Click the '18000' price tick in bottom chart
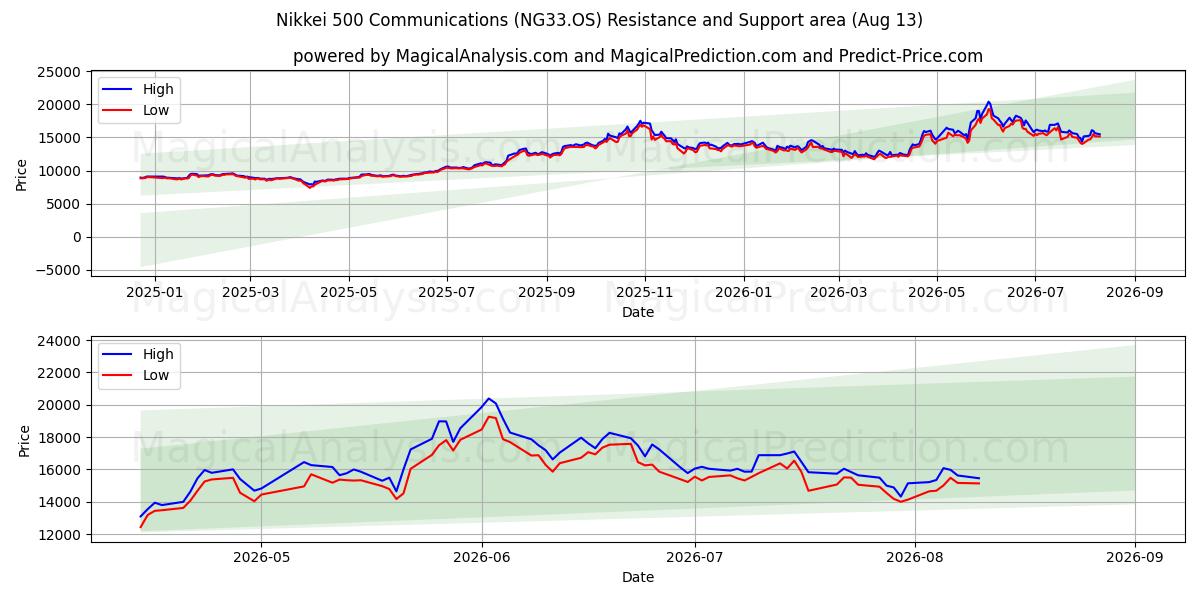The image size is (1200, 600). pos(60,438)
